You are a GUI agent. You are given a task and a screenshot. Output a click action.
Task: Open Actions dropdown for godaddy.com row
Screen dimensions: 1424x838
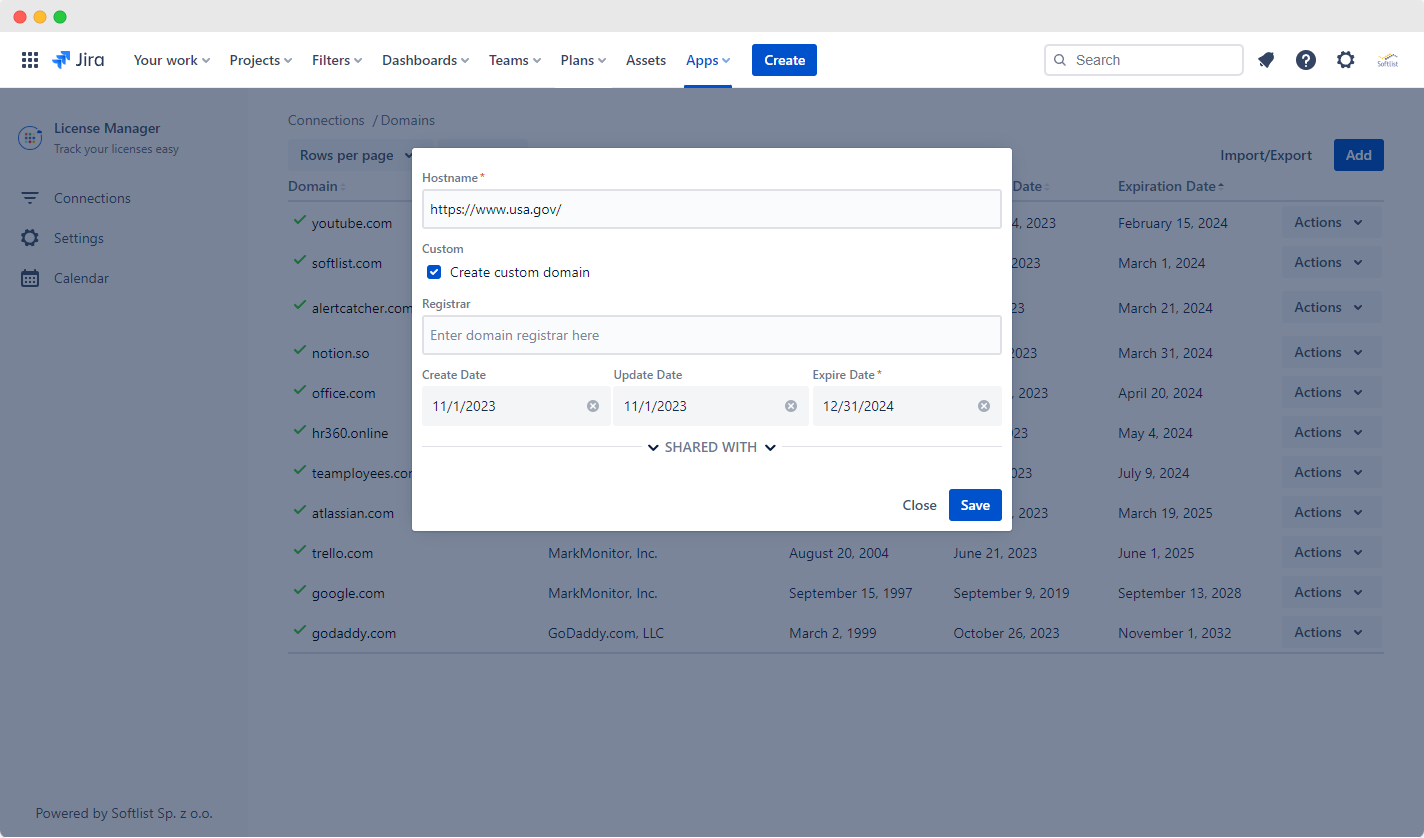point(1331,632)
